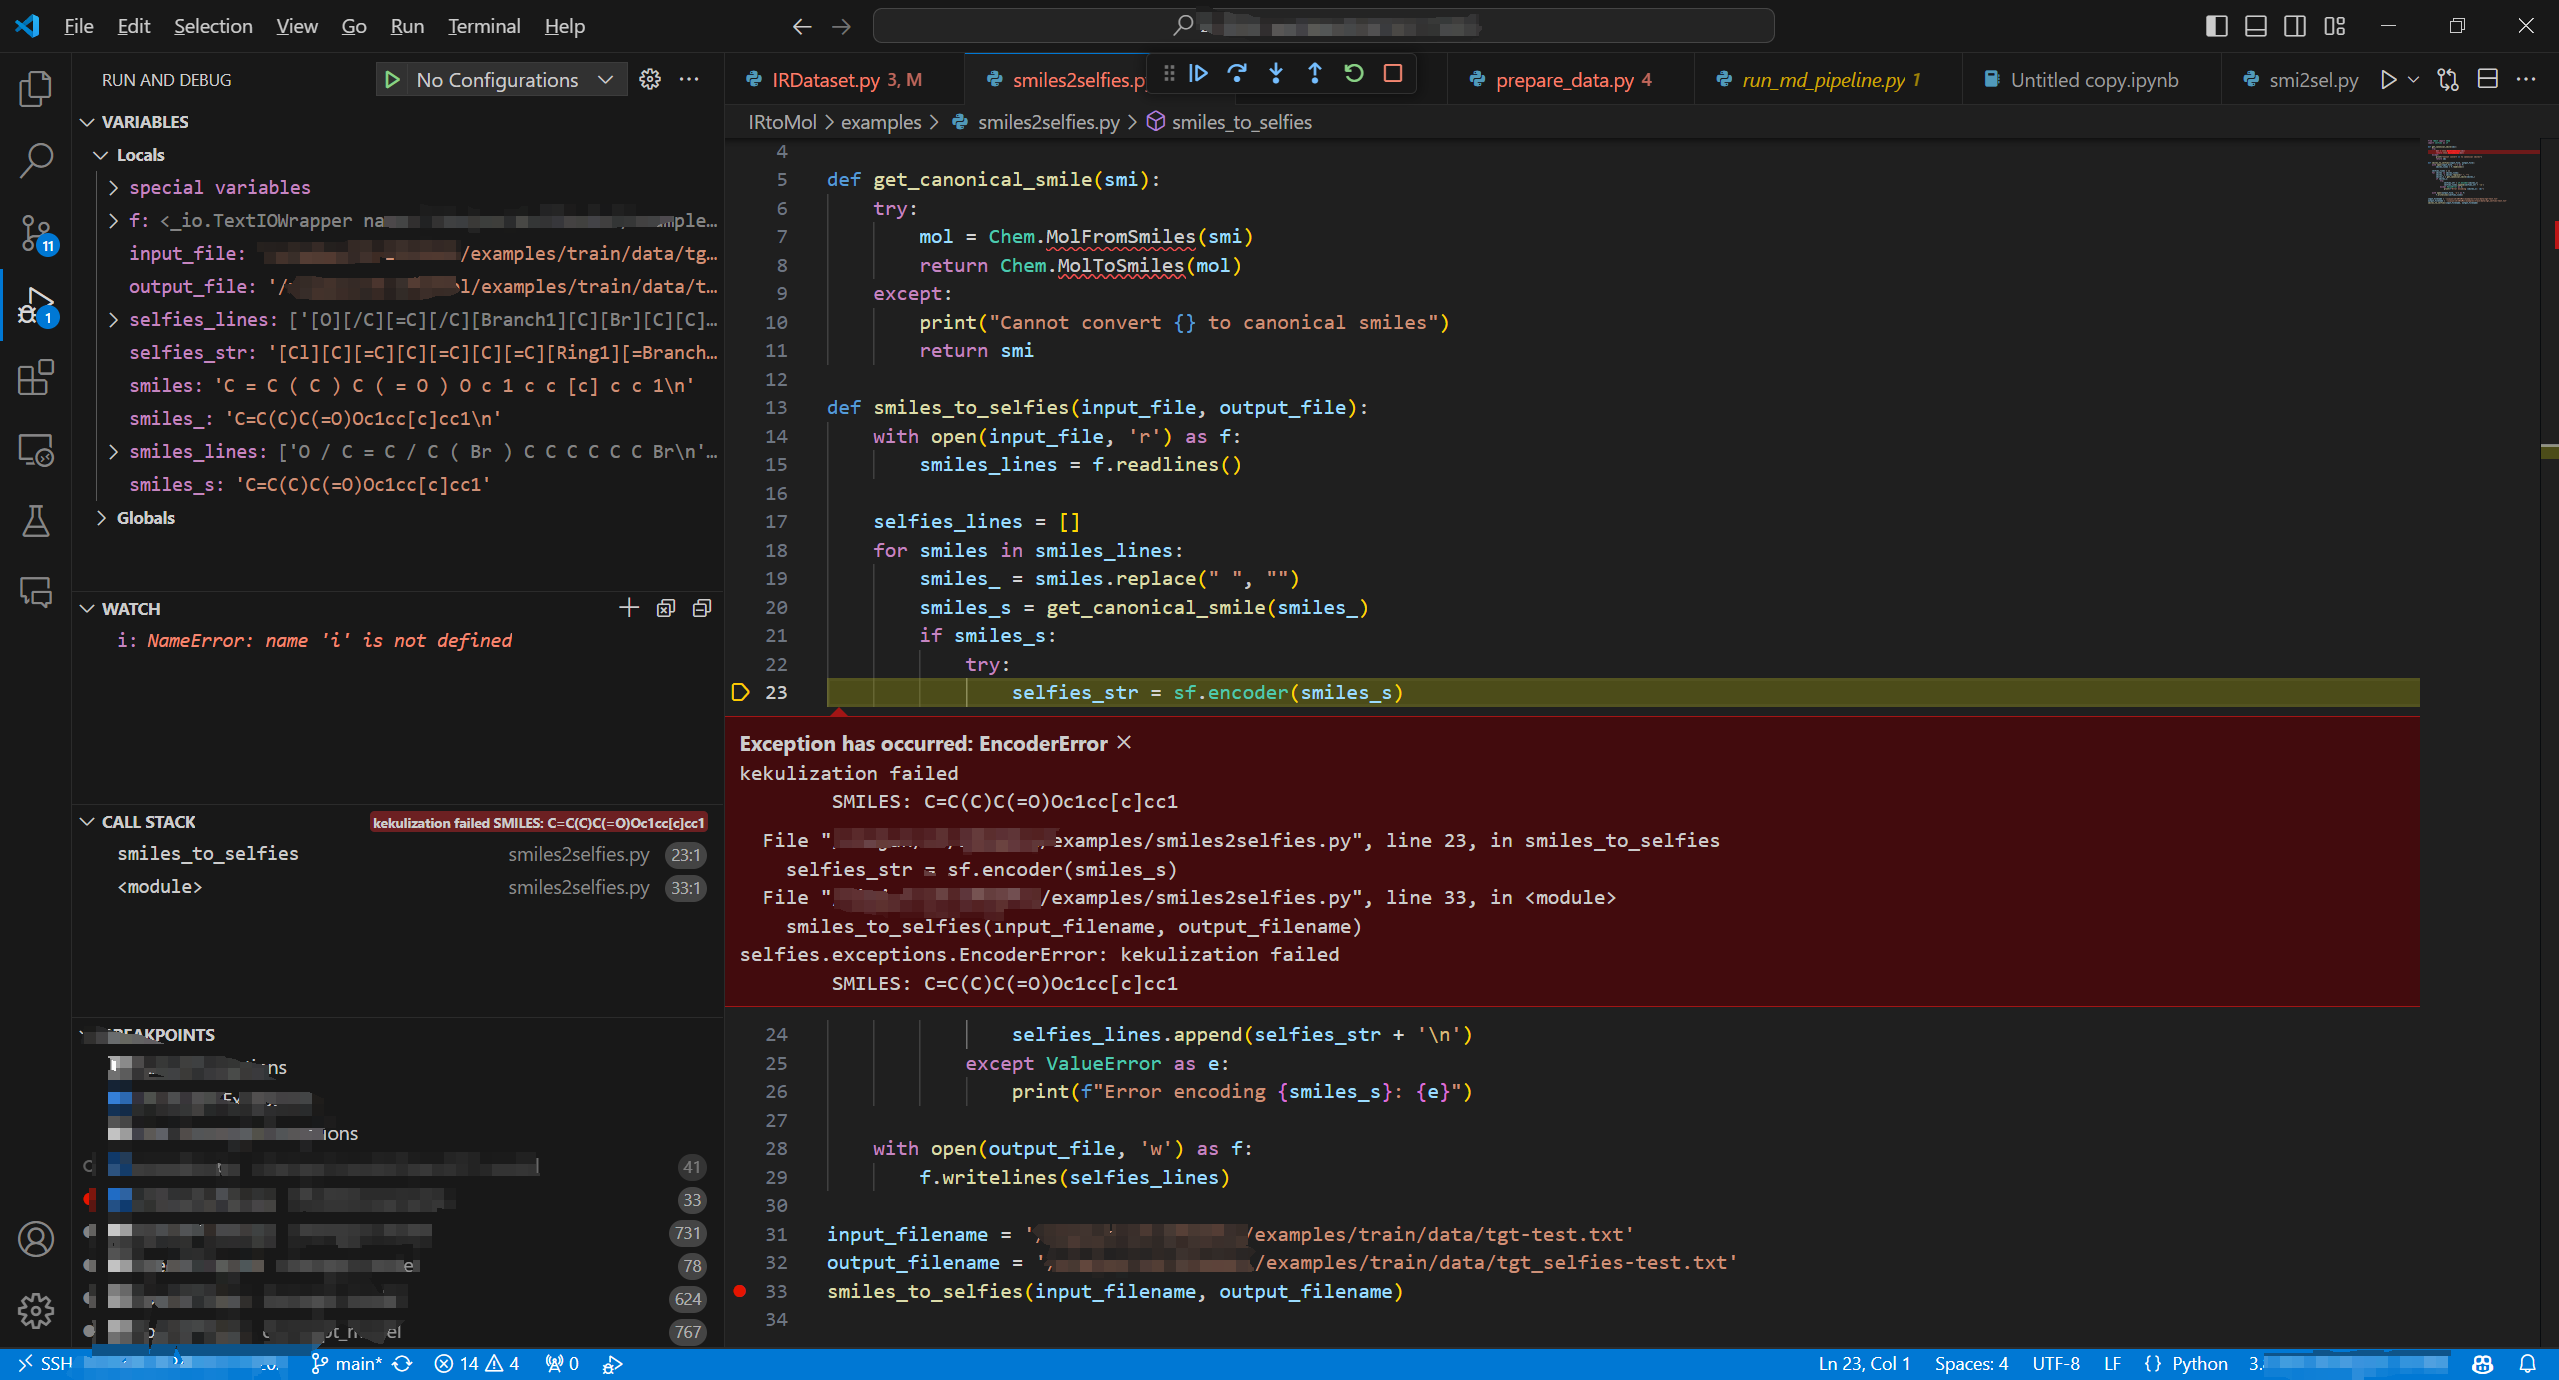Open the Run and Debug view icon
Image resolution: width=2559 pixels, height=1380 pixels.
(36, 305)
